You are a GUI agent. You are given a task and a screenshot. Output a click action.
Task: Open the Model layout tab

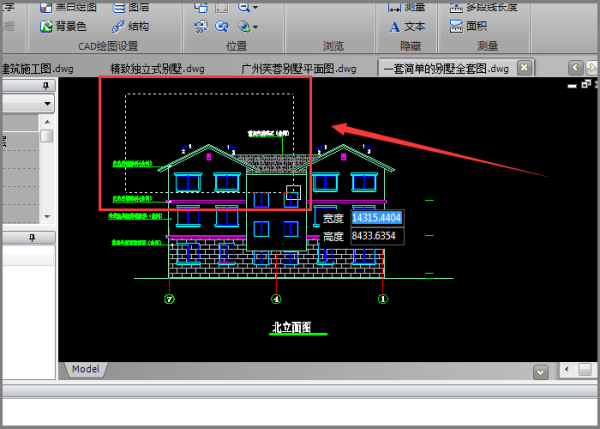tap(85, 369)
